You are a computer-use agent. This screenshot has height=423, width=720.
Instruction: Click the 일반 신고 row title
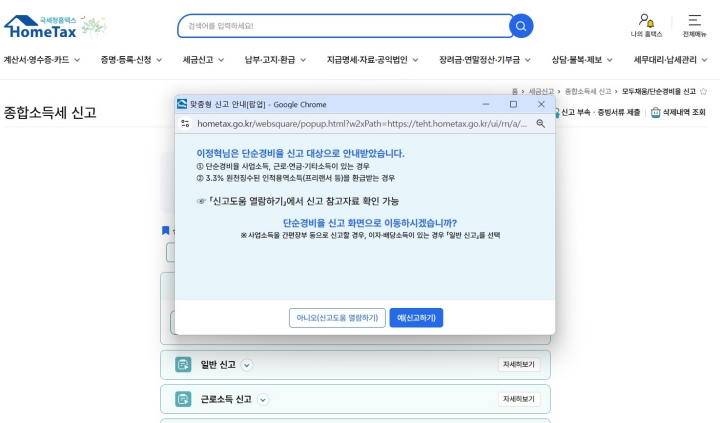coord(218,365)
